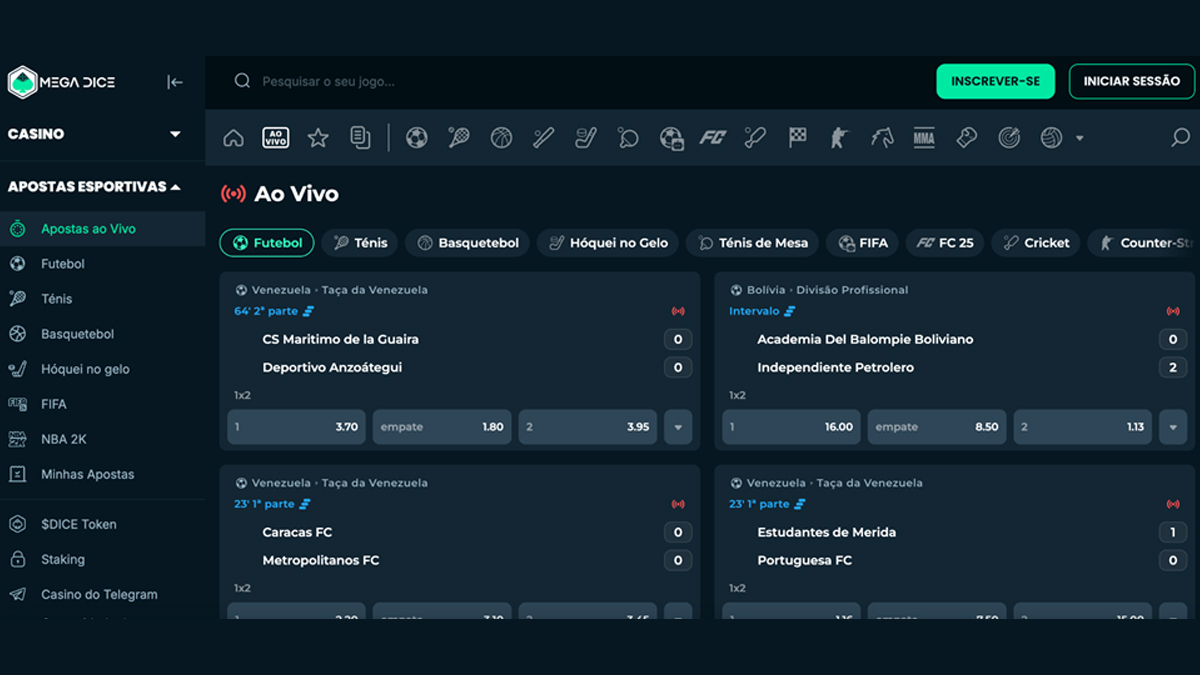Open favorites with the star icon
The height and width of the screenshot is (675, 1200).
(318, 138)
